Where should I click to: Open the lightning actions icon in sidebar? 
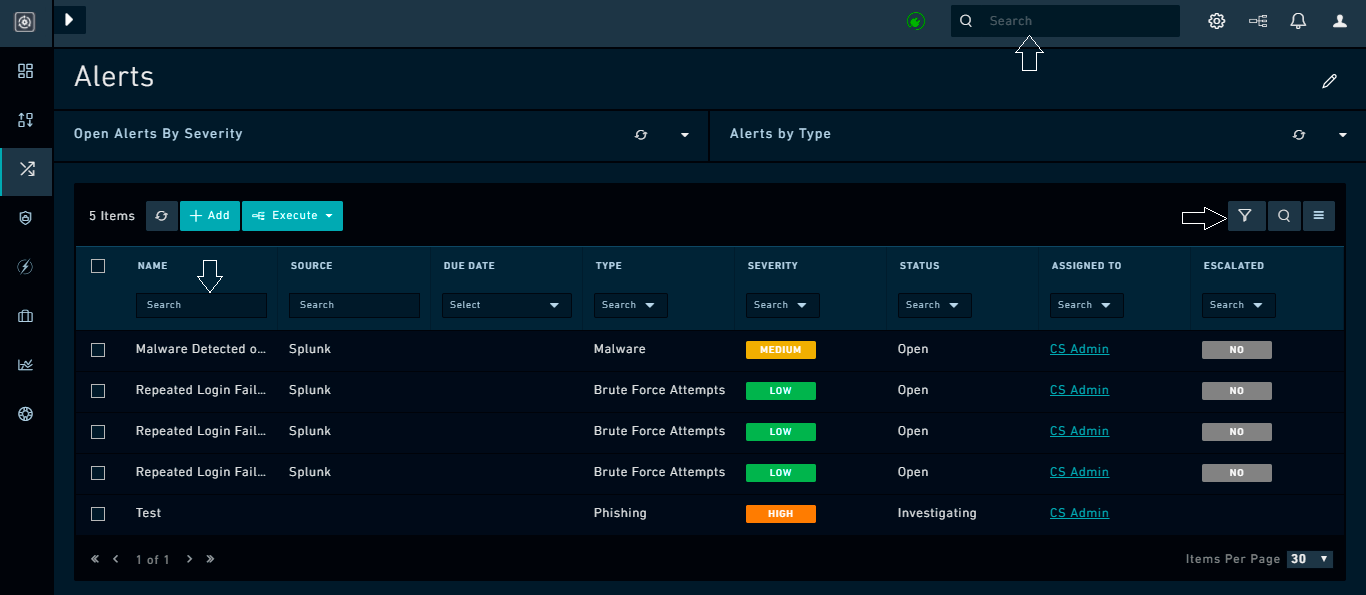(x=25, y=267)
